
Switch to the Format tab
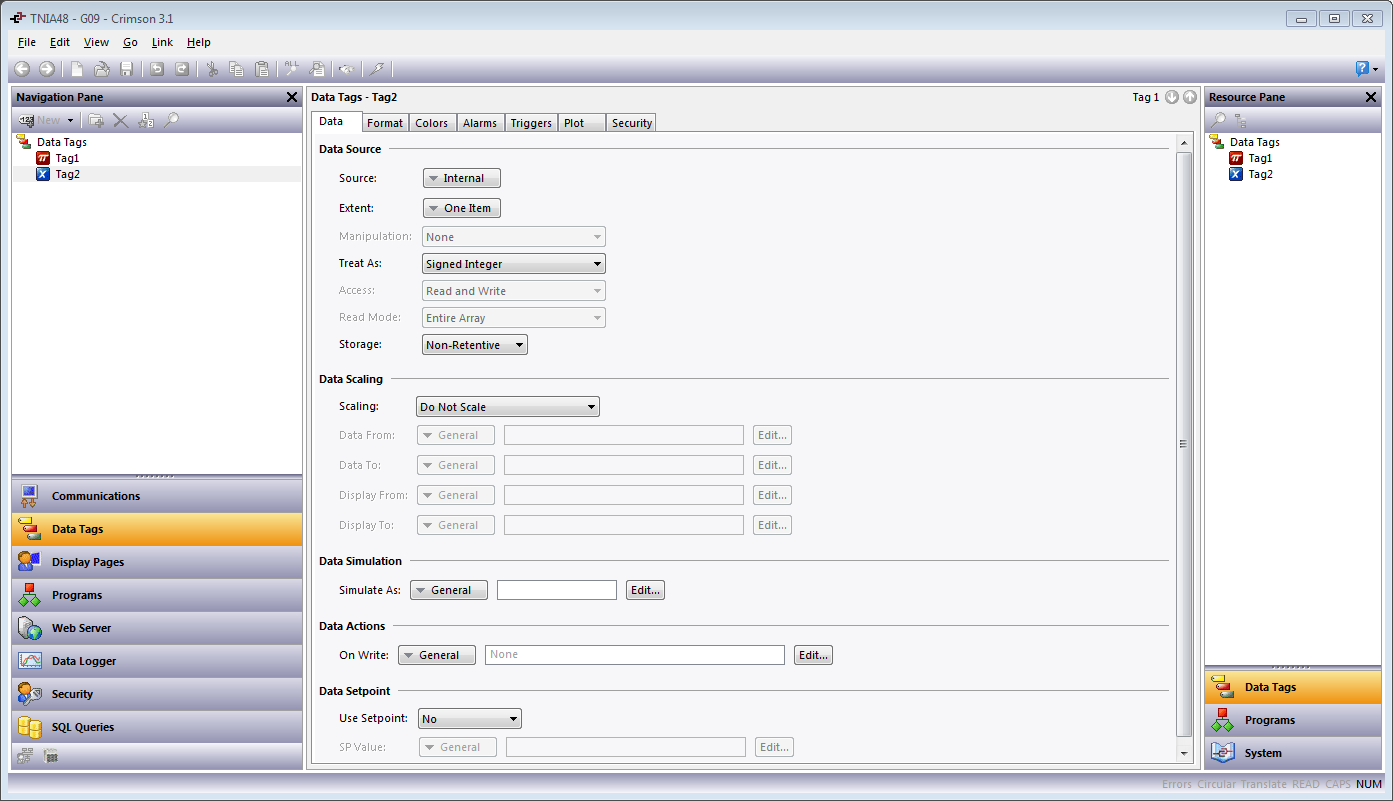coord(385,123)
